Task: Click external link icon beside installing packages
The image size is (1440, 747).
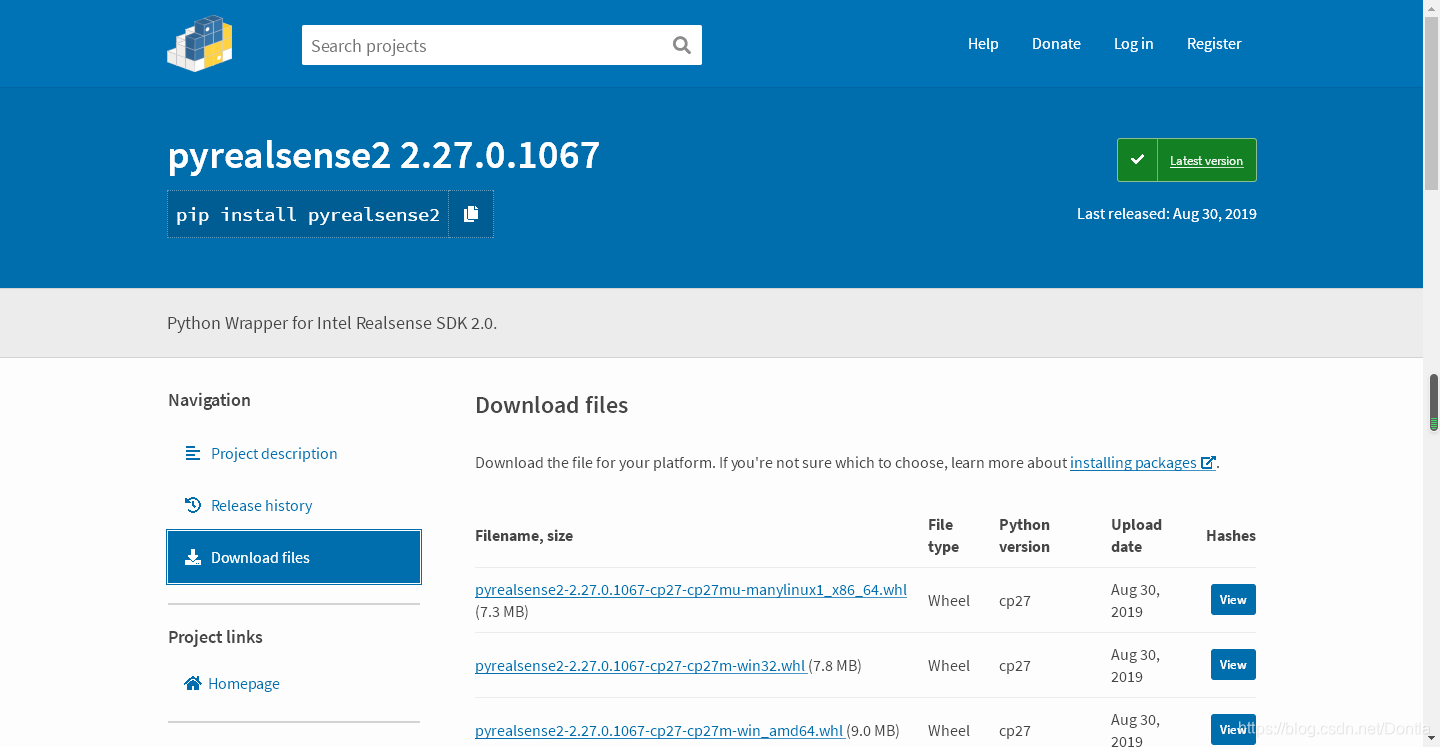Action: pyautogui.click(x=1208, y=463)
